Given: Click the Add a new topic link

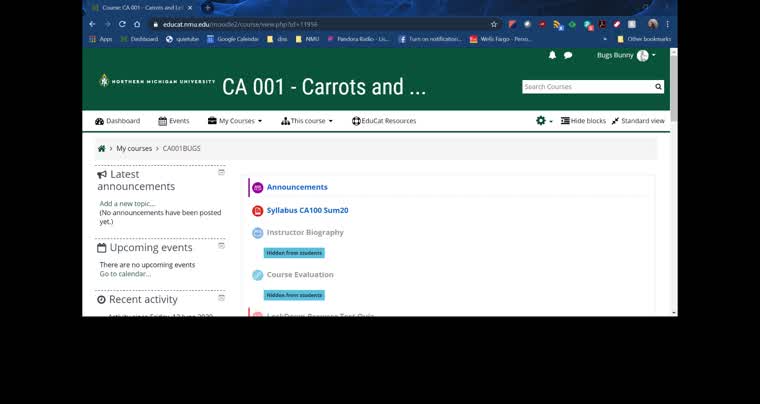Looking at the screenshot, I should click(127, 203).
